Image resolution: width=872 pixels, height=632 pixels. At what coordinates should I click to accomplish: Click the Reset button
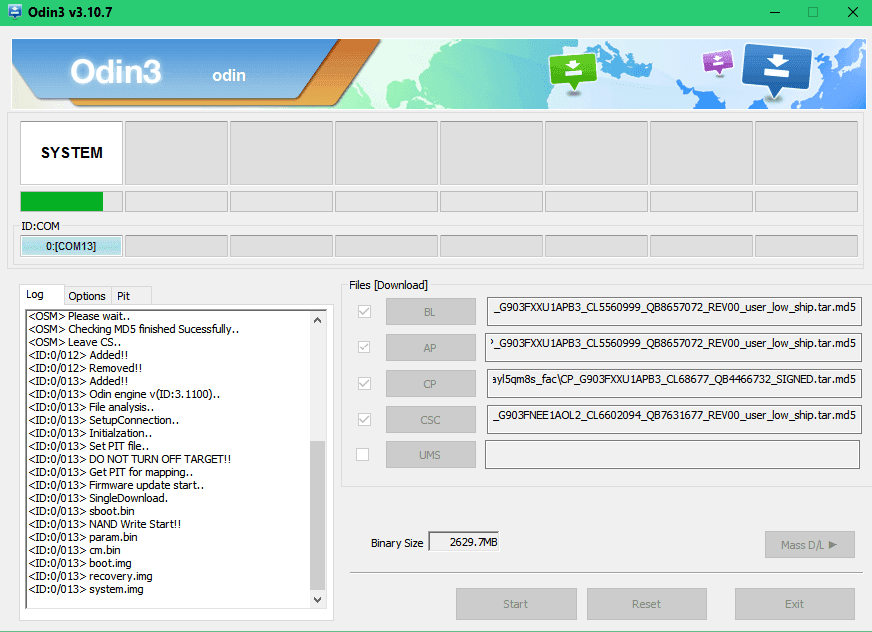point(647,604)
